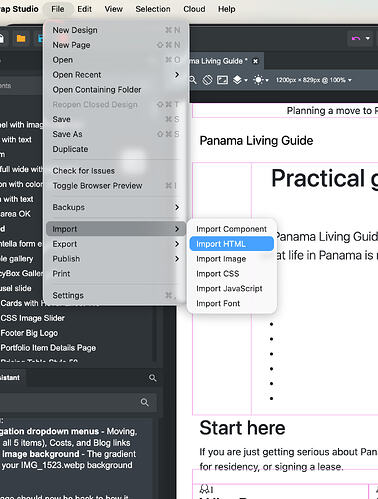
Task: Select the carousel slide component row
Action: [16, 288]
